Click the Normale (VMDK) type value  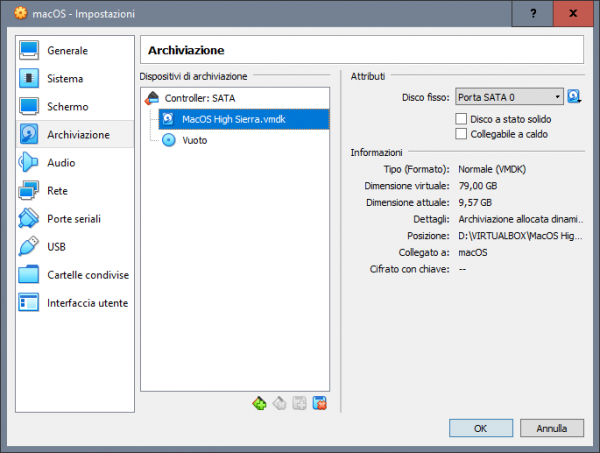(x=492, y=169)
